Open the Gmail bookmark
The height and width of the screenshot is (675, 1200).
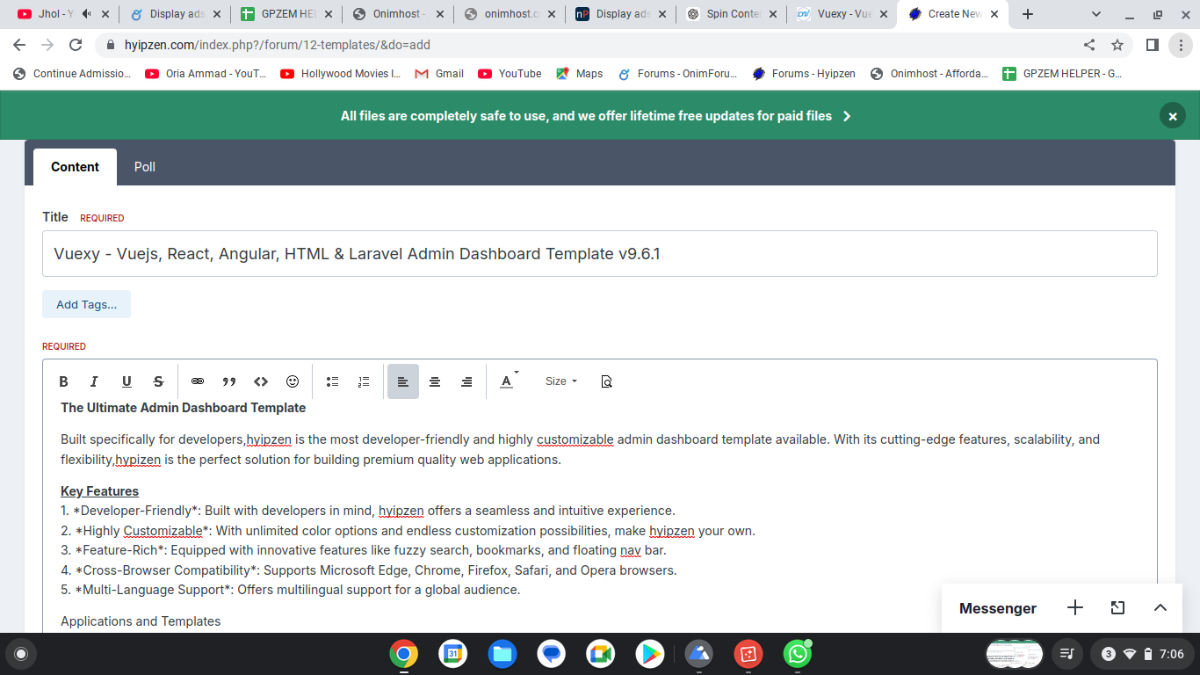439,74
